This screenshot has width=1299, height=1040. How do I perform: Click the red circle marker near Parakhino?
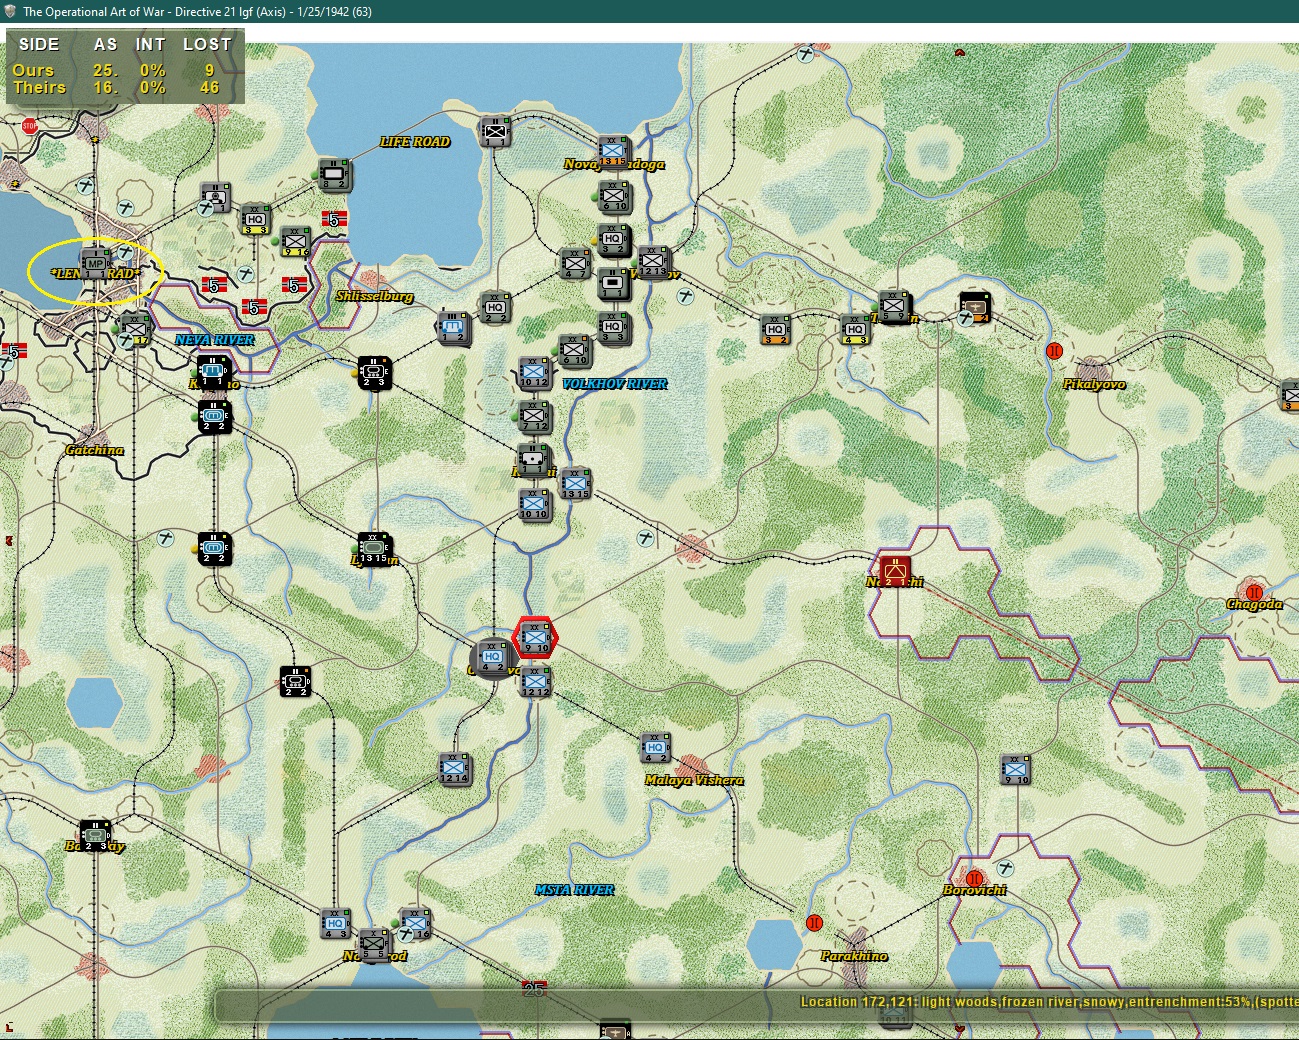(814, 922)
